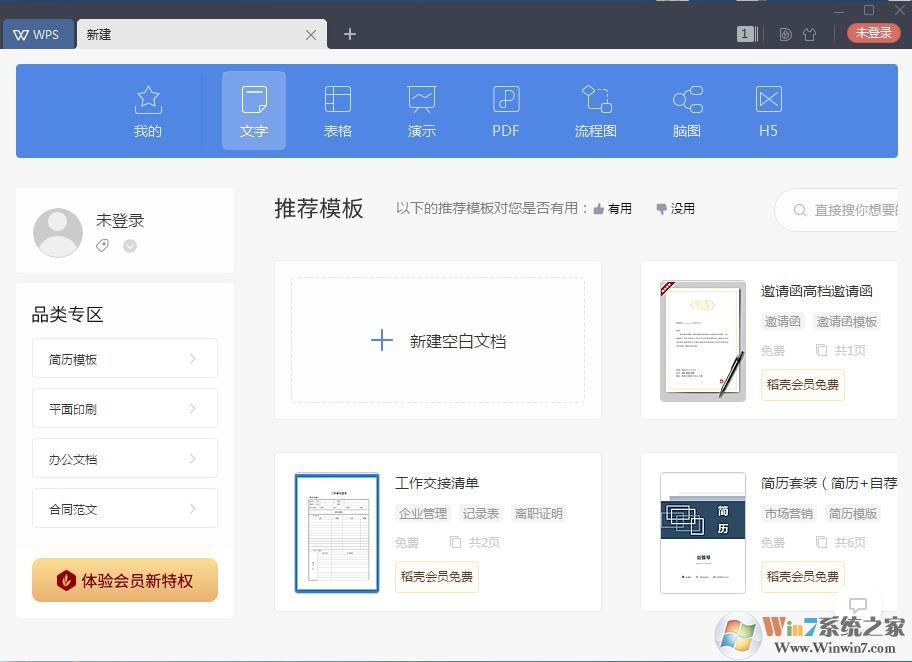This screenshot has height=662, width=912.
Task: Expand the 平面印刷 category
Action: point(125,409)
